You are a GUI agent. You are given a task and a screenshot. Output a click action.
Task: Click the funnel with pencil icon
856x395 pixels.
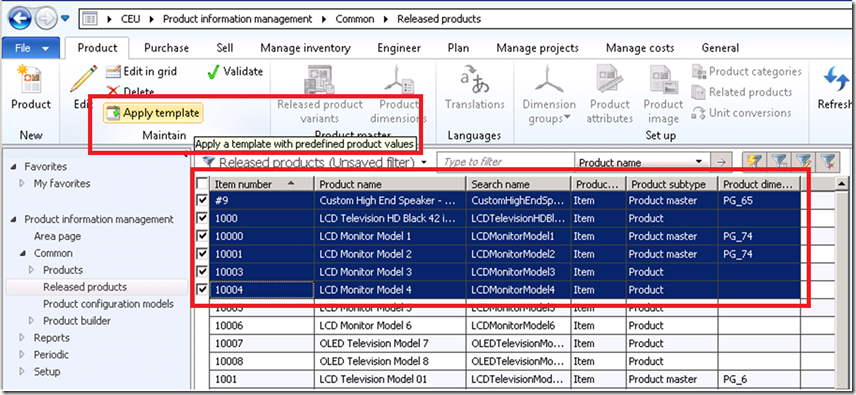tap(803, 161)
